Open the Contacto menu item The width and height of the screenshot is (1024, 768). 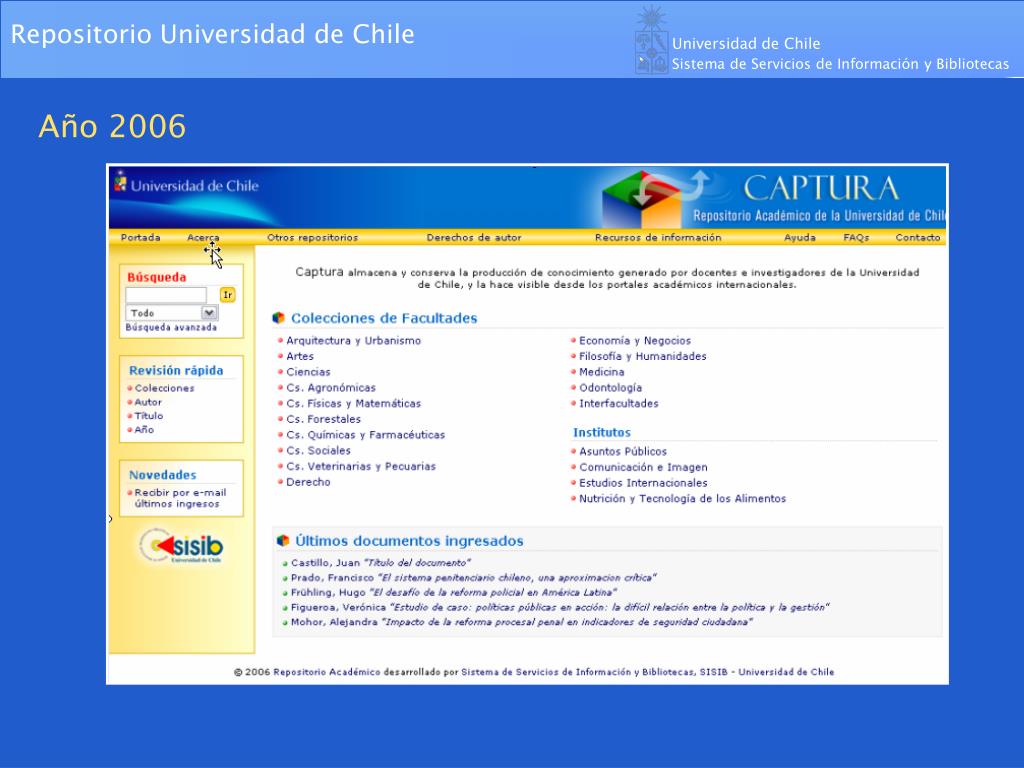(x=918, y=238)
